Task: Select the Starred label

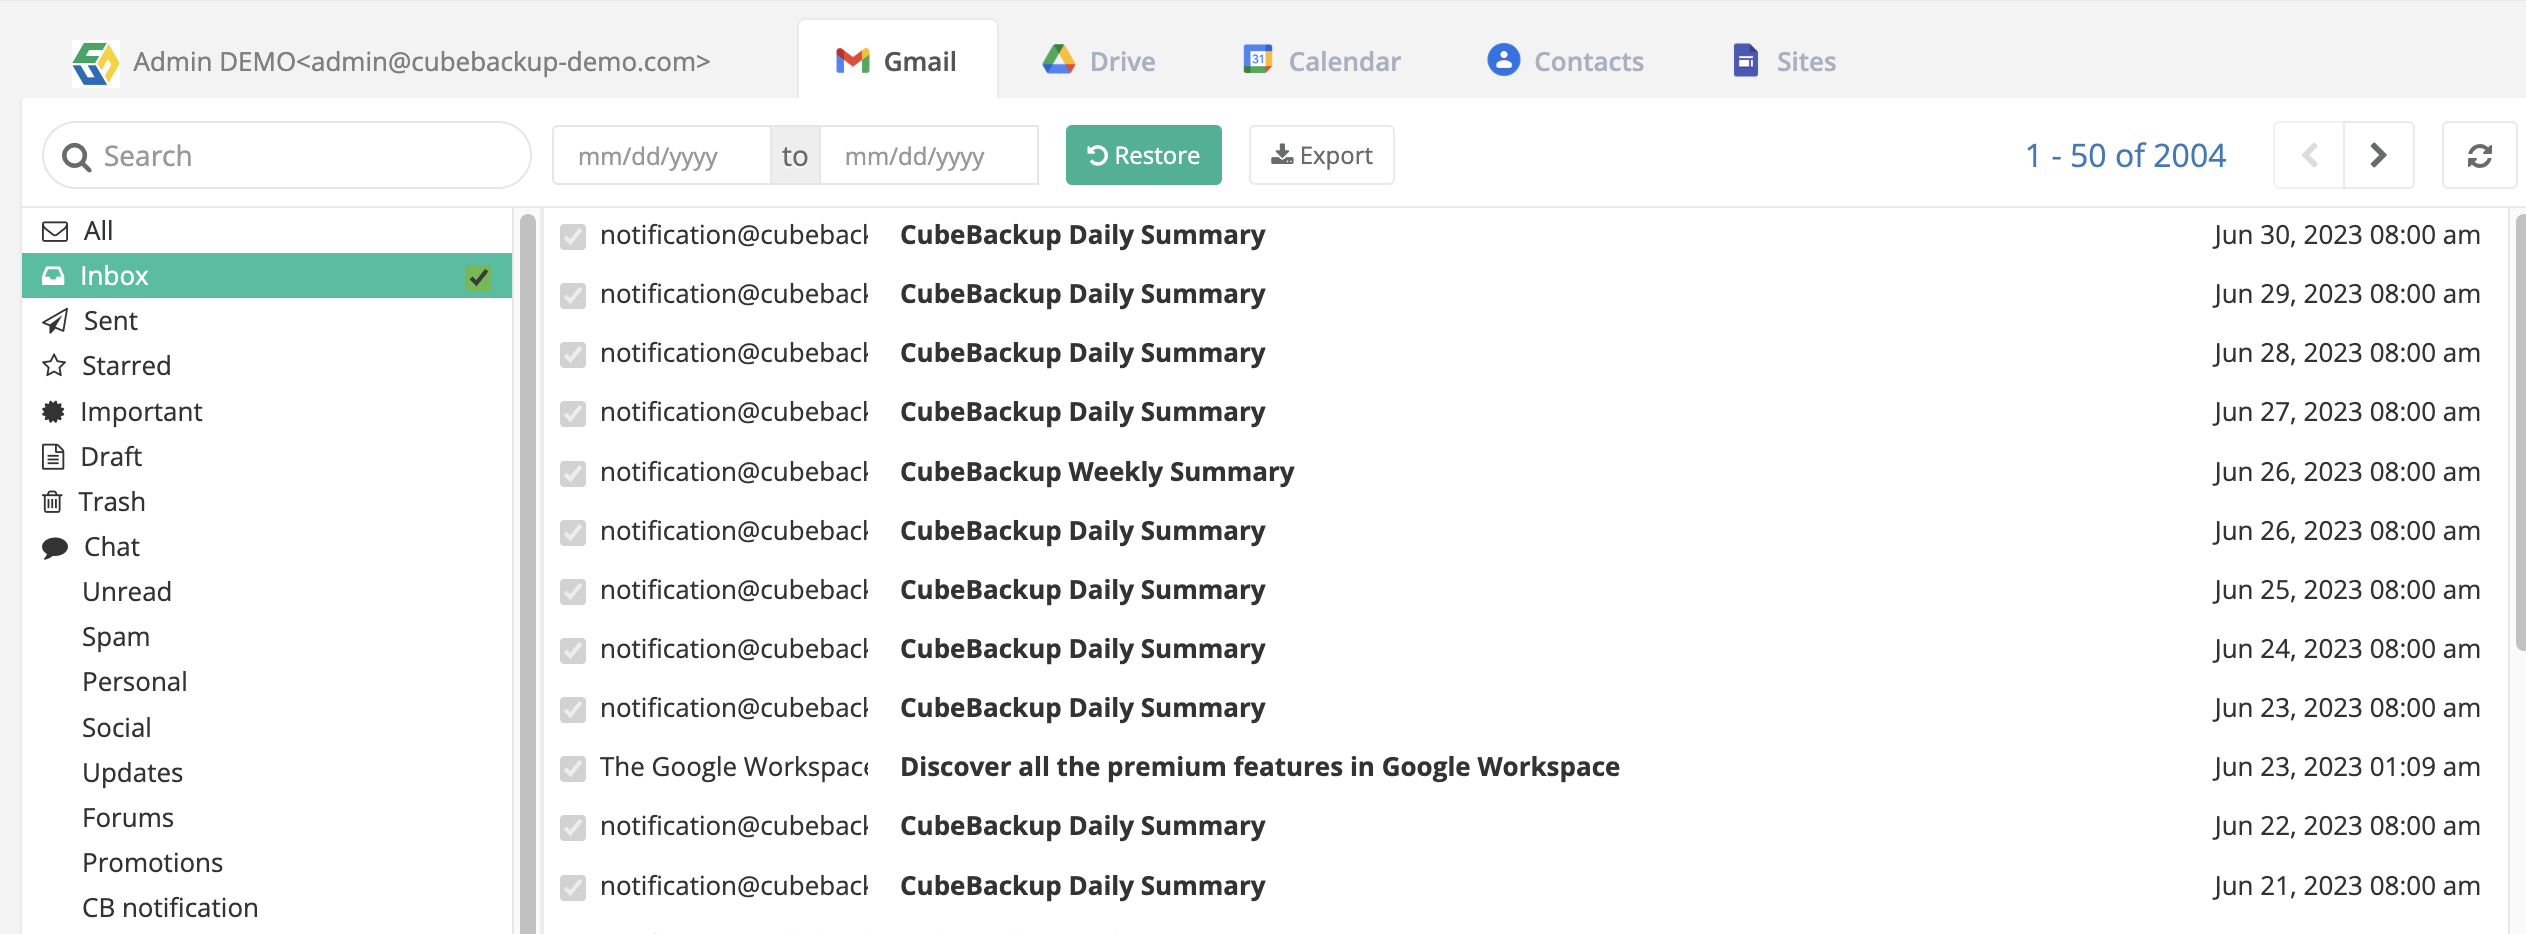Action: point(127,365)
